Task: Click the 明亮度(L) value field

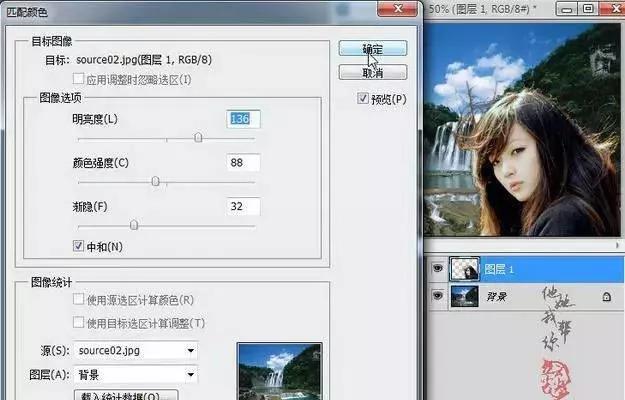Action: click(243, 119)
